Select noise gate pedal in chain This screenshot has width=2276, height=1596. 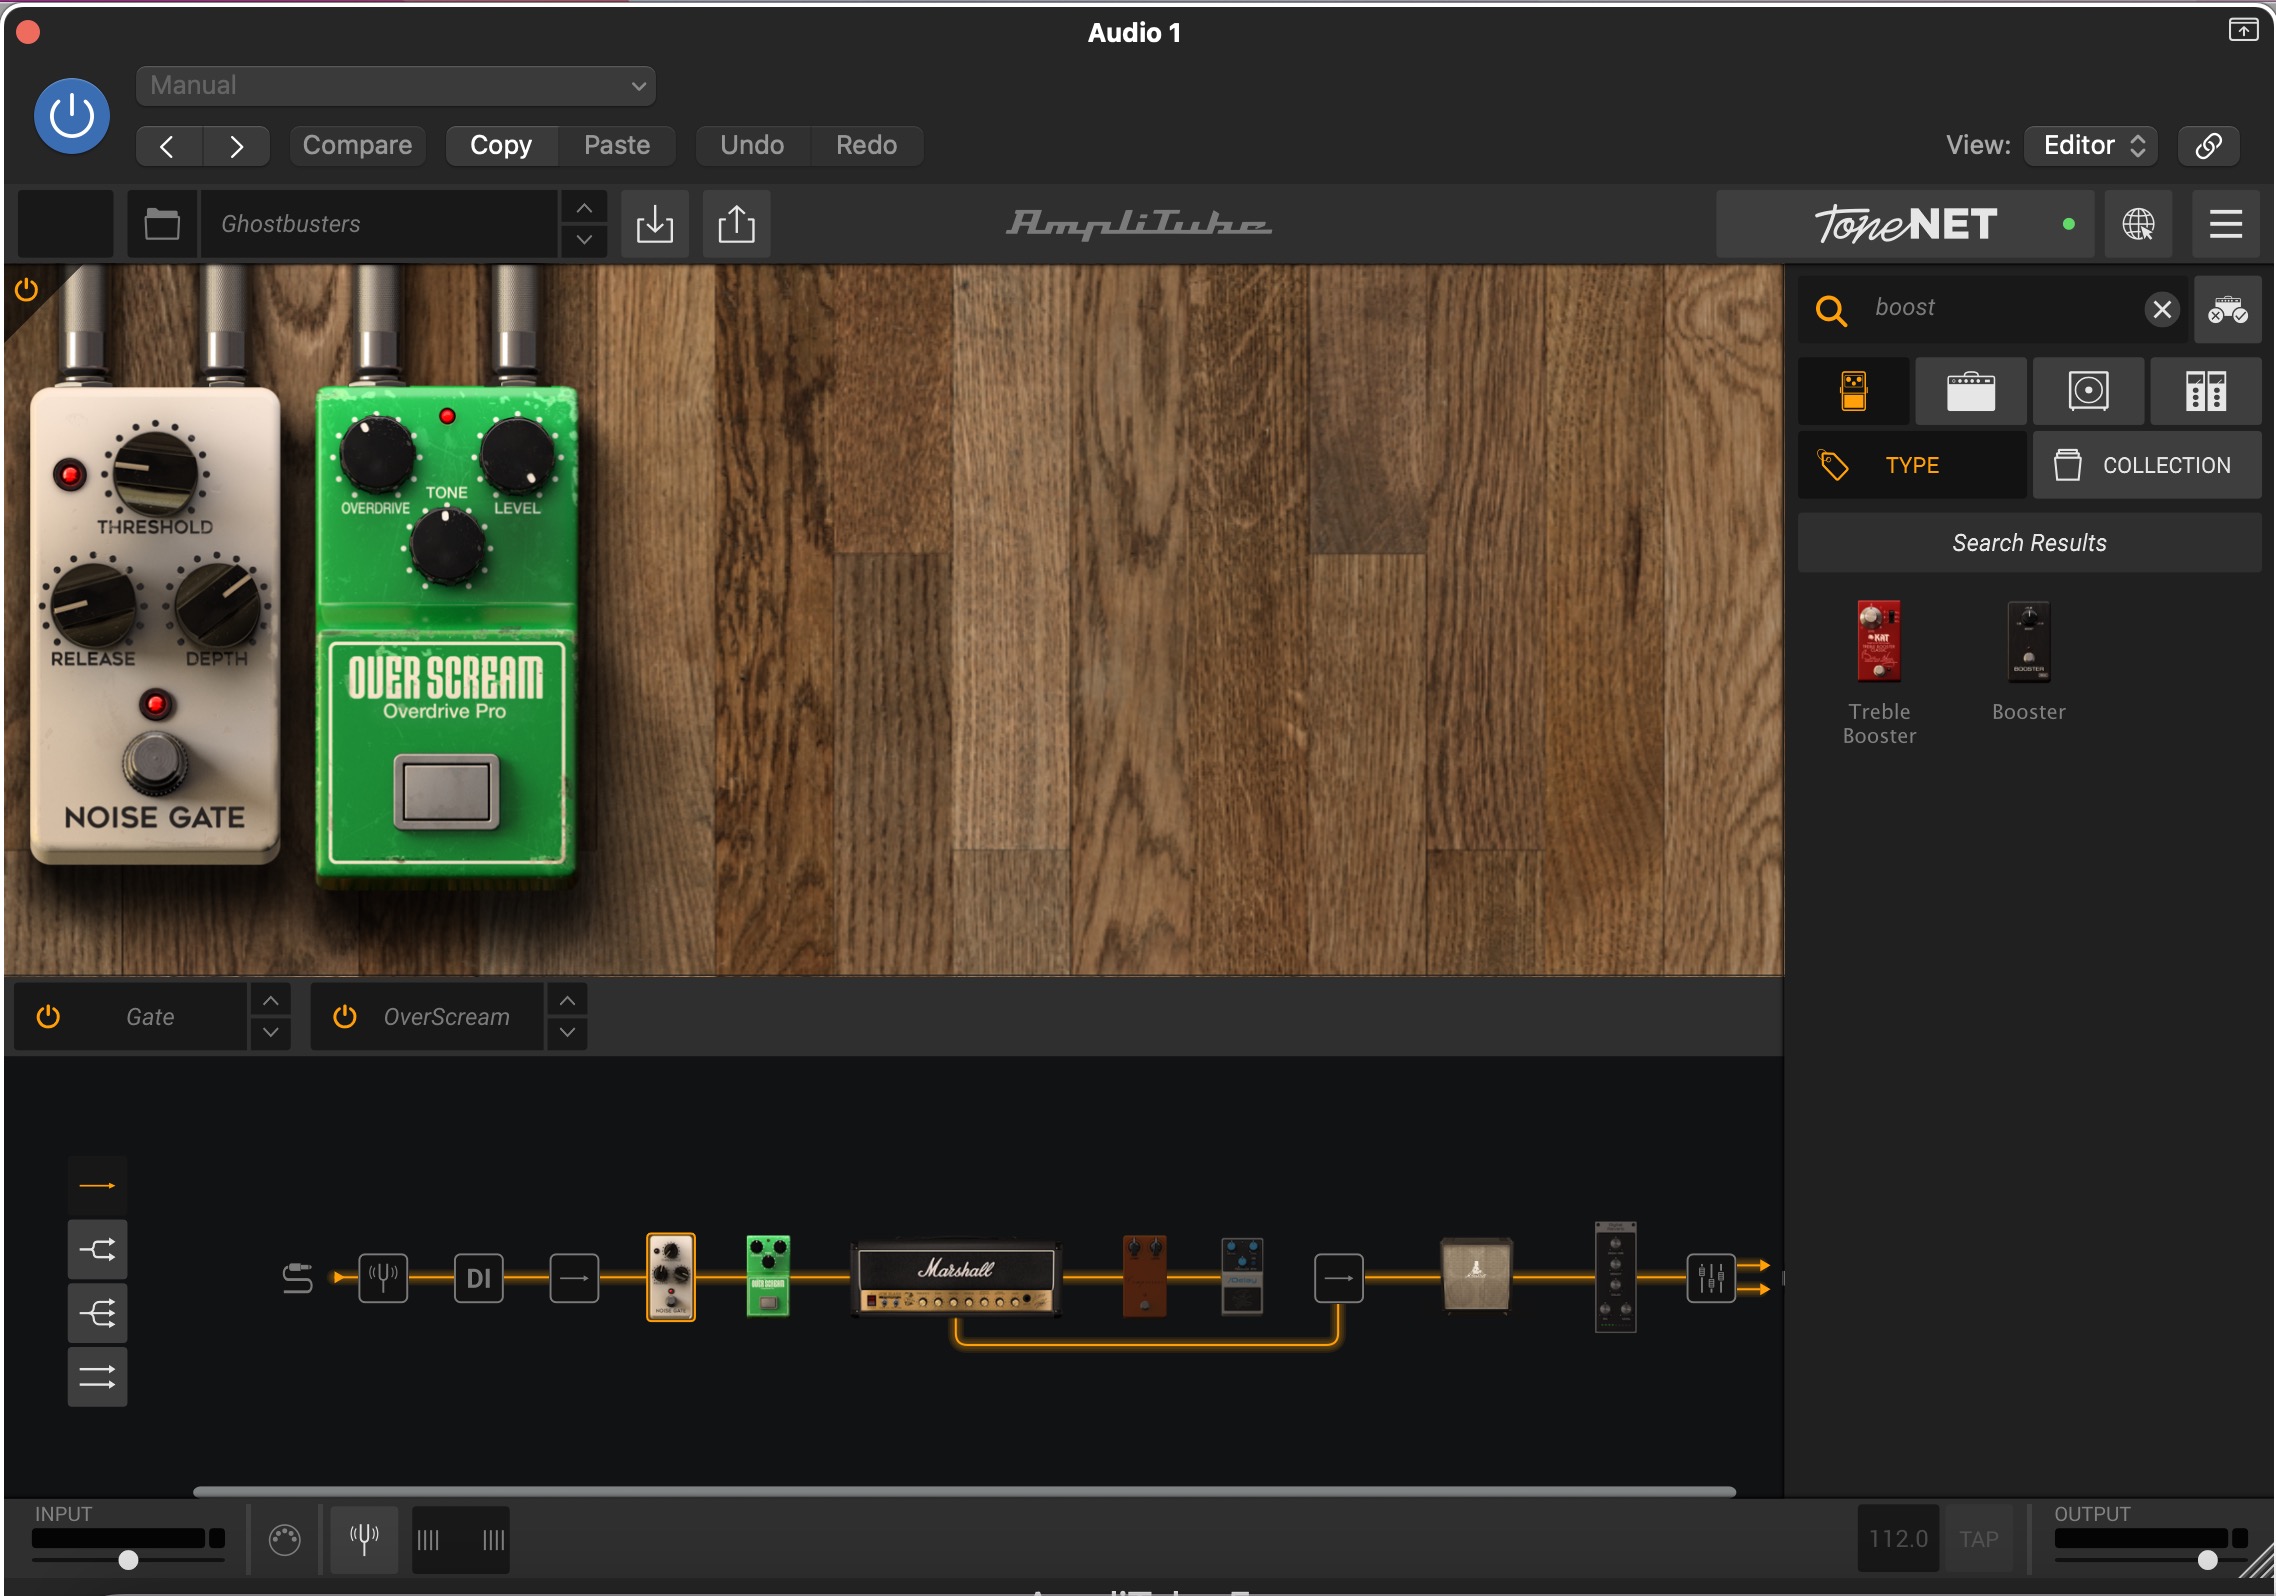coord(671,1277)
